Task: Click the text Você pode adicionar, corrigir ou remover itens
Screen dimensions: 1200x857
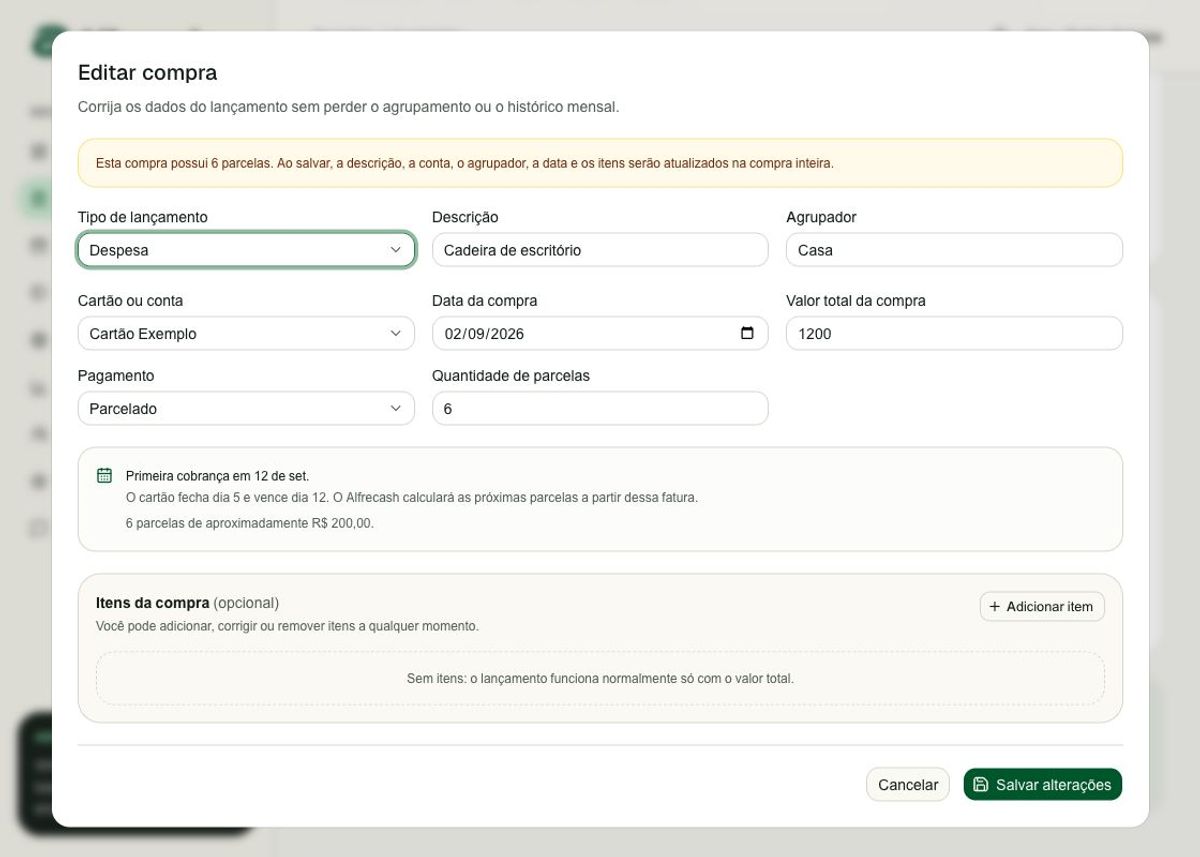Action: coord(287,626)
